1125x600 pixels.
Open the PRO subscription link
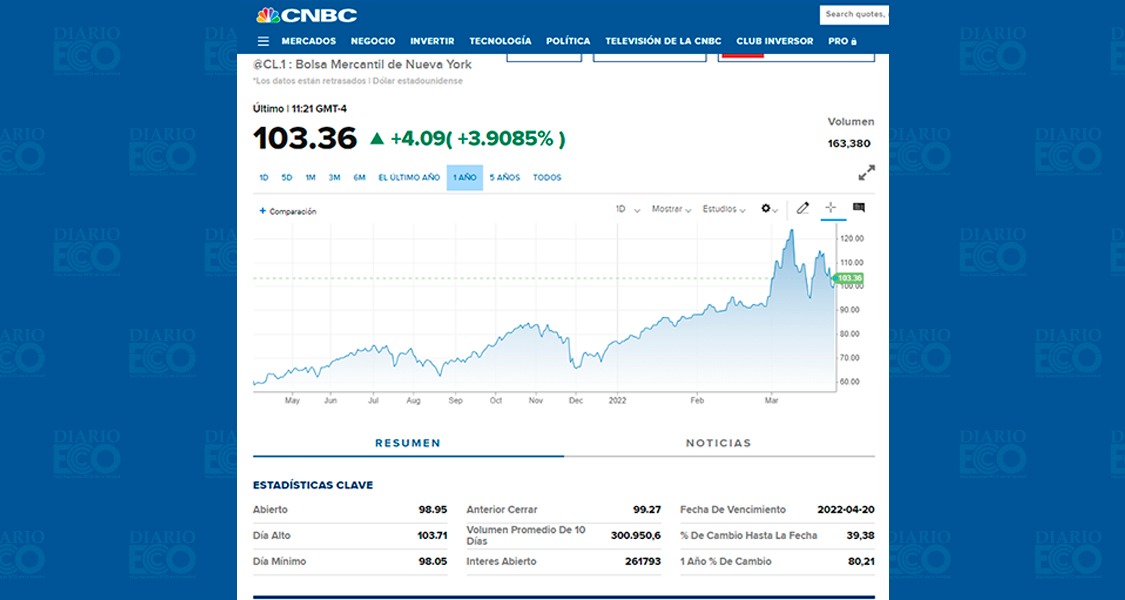coord(842,42)
